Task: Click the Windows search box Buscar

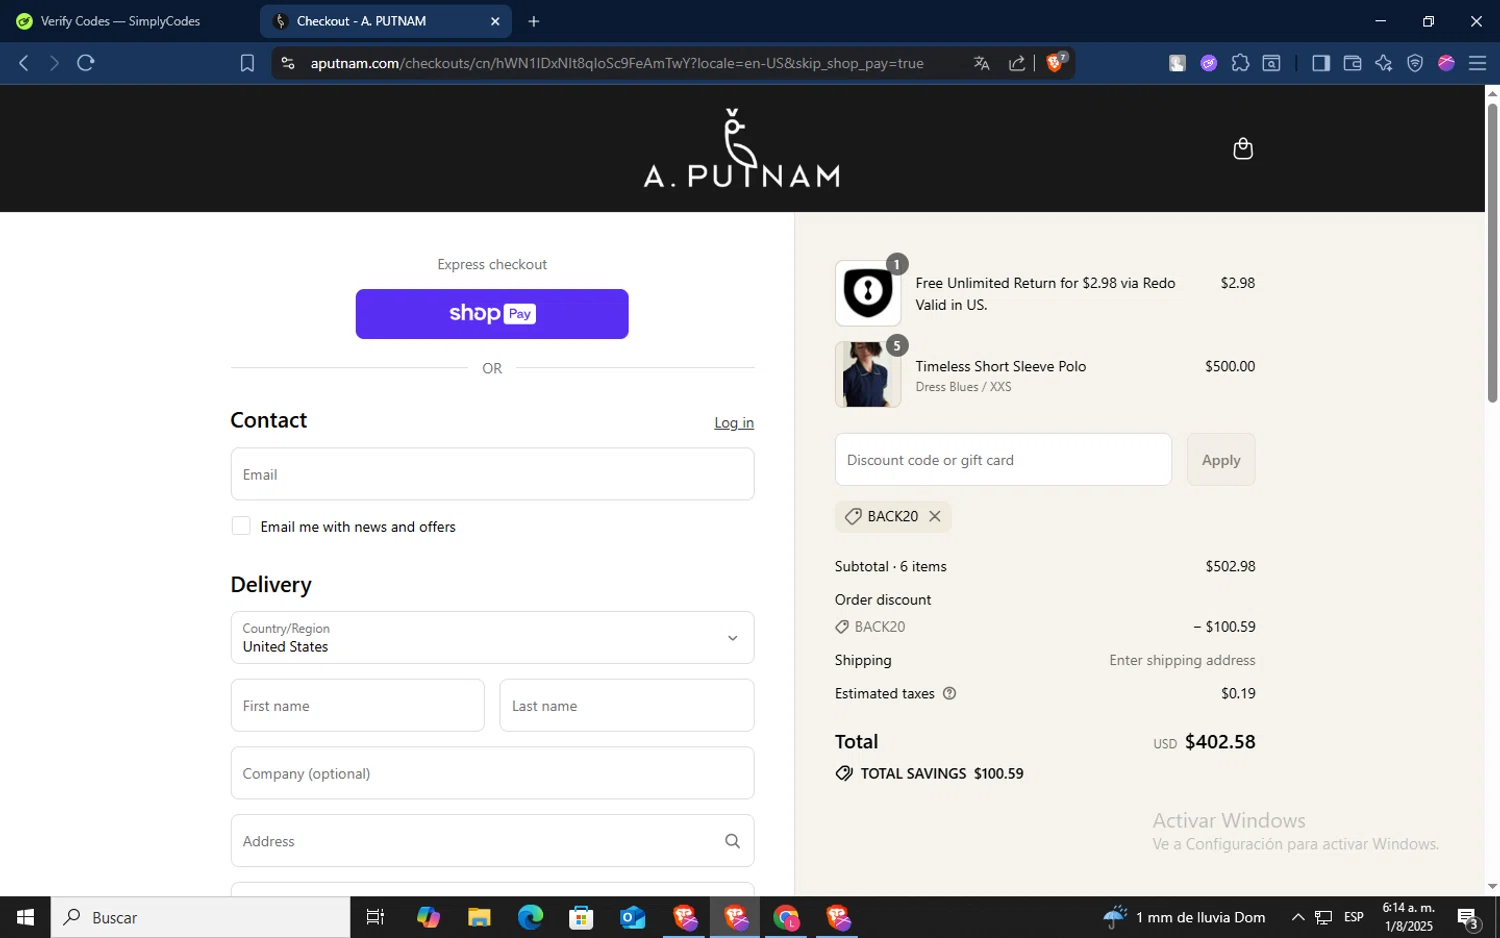Action: pos(201,917)
